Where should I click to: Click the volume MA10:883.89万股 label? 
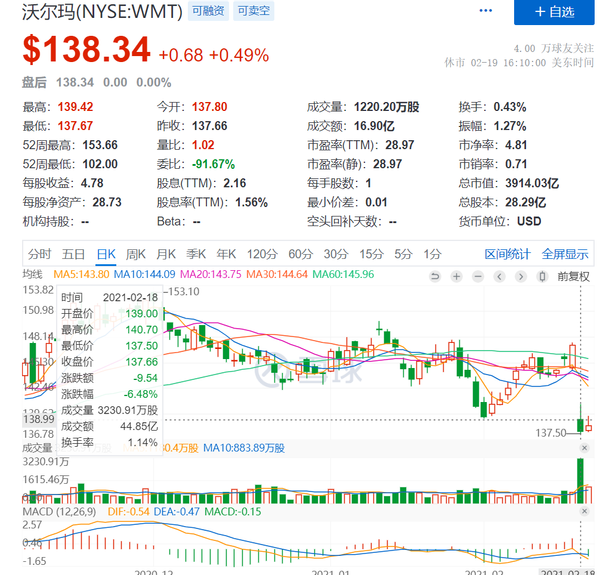point(244,448)
